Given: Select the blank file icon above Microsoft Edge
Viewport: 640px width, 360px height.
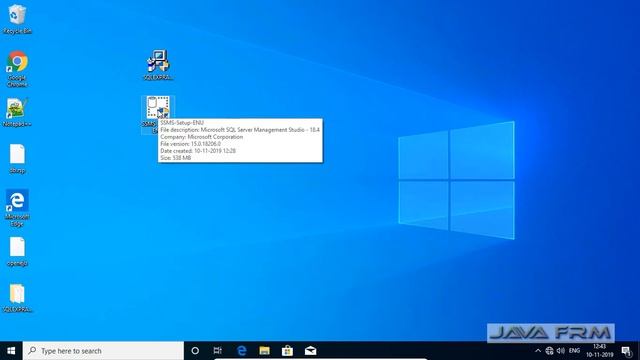Looking at the screenshot, I should pyautogui.click(x=17, y=159).
